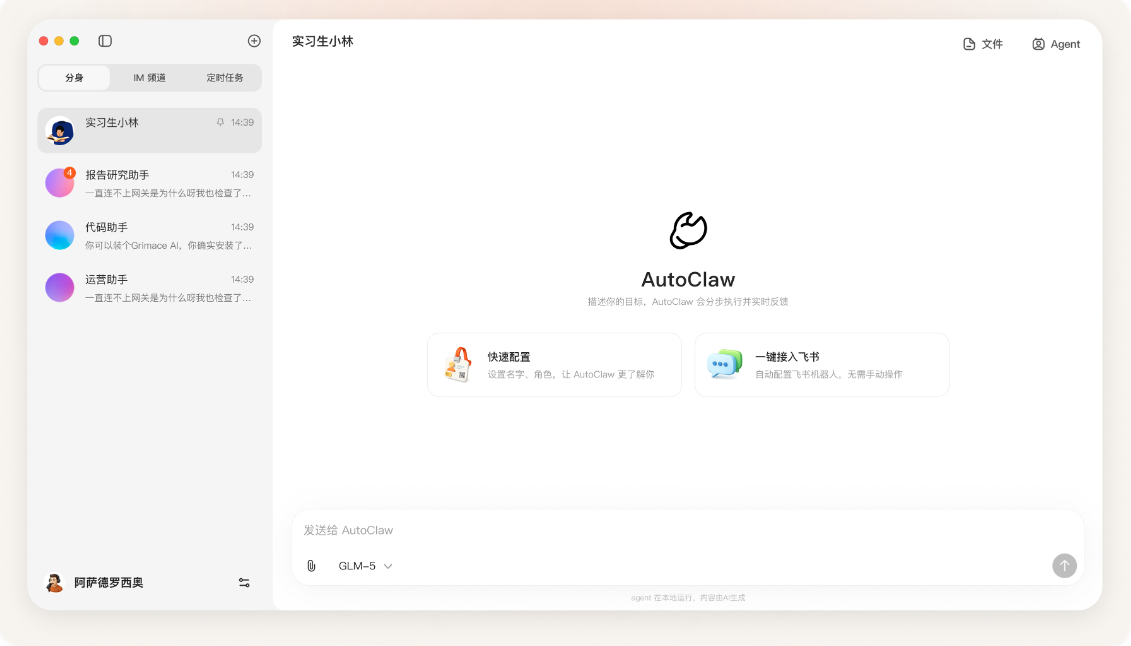1131x646 pixels.
Task: Open the Agent button in header
Action: coord(1056,44)
